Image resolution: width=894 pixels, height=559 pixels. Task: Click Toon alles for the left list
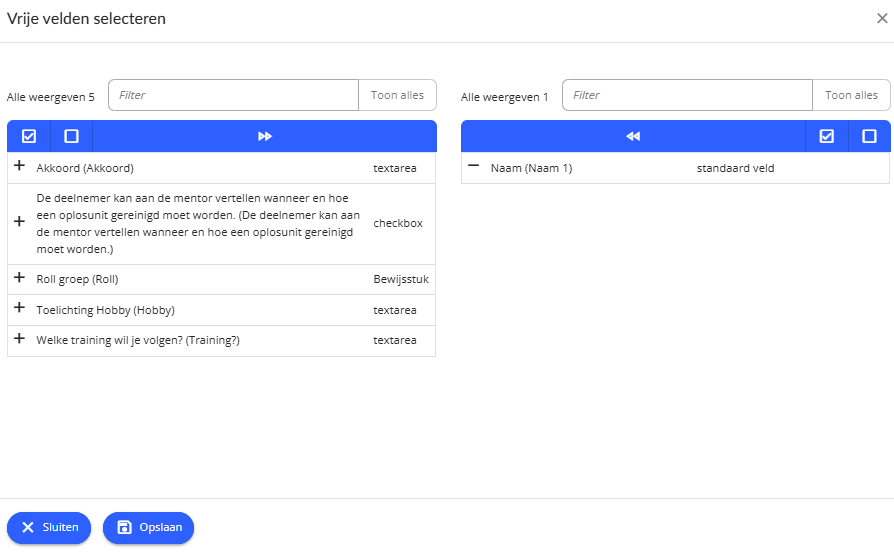397,95
